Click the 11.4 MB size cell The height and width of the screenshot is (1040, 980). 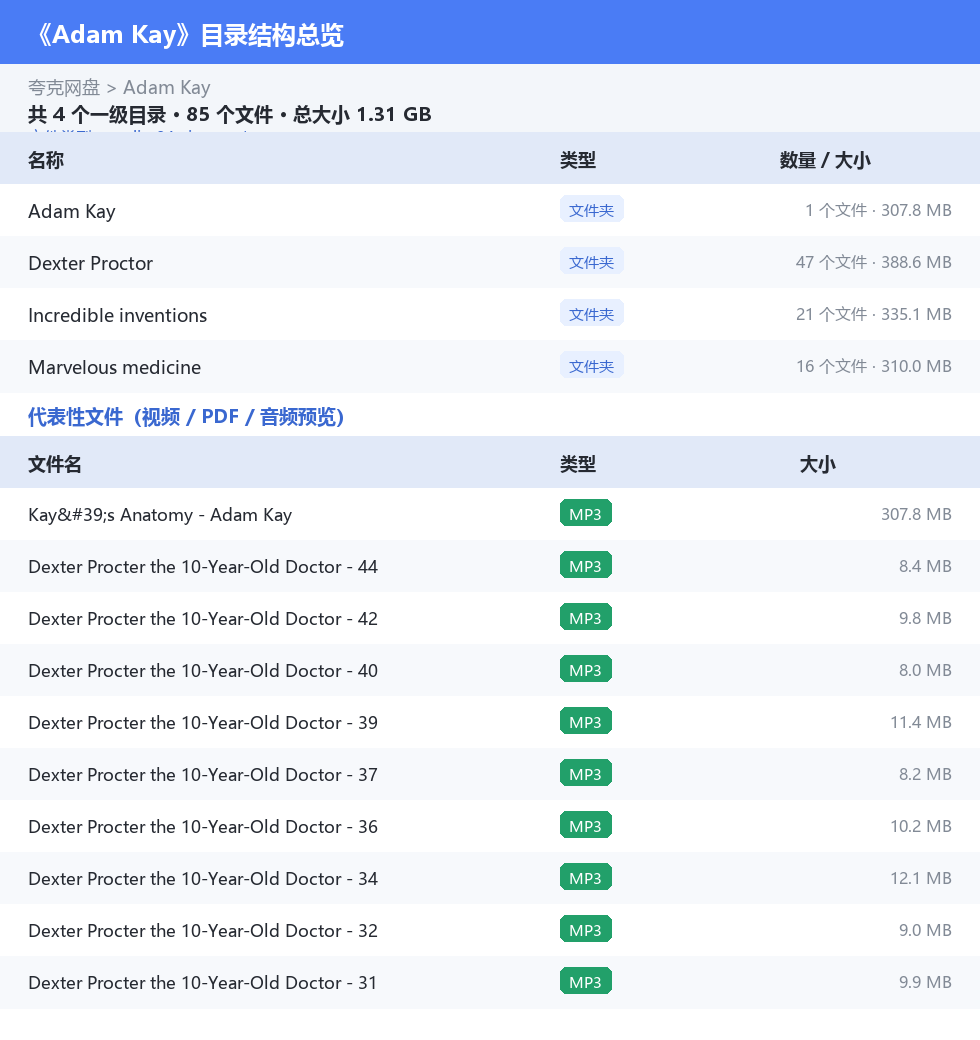point(920,722)
